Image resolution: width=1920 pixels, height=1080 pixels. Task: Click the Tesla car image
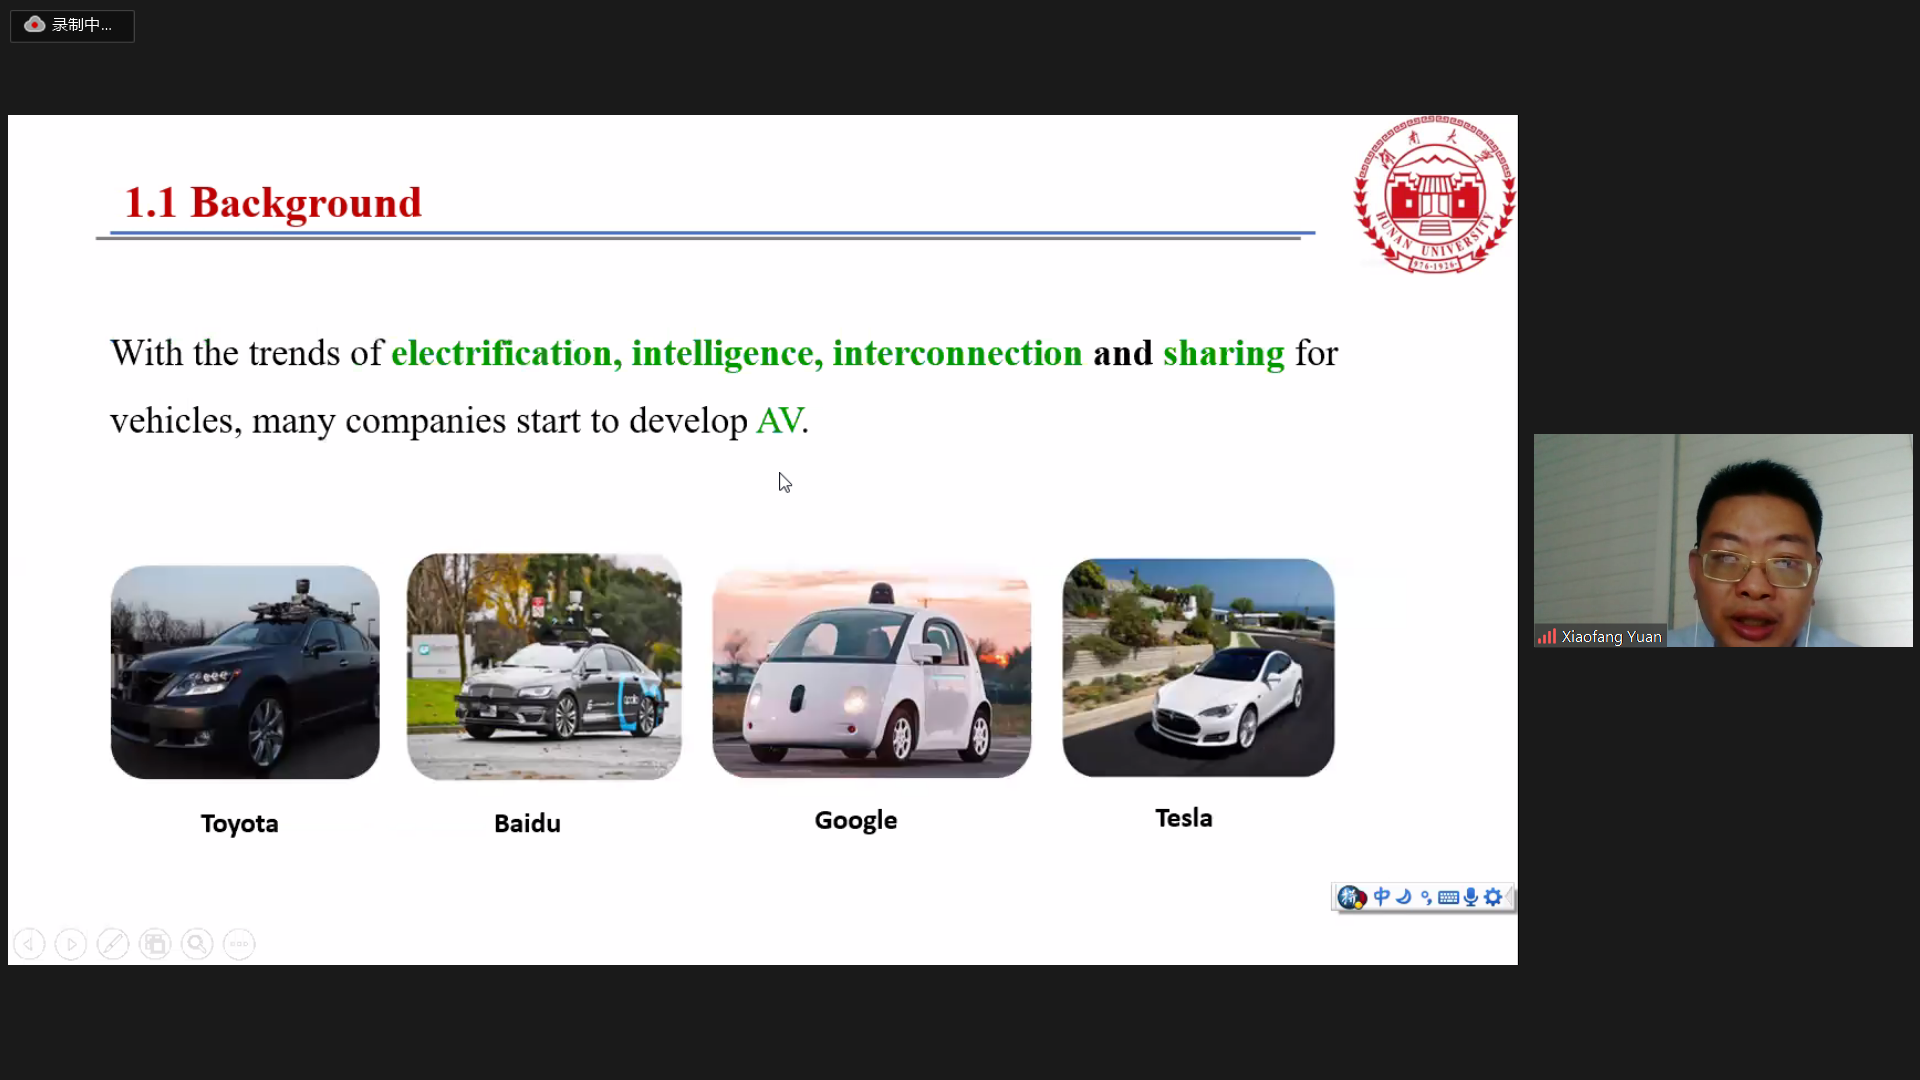(1198, 667)
